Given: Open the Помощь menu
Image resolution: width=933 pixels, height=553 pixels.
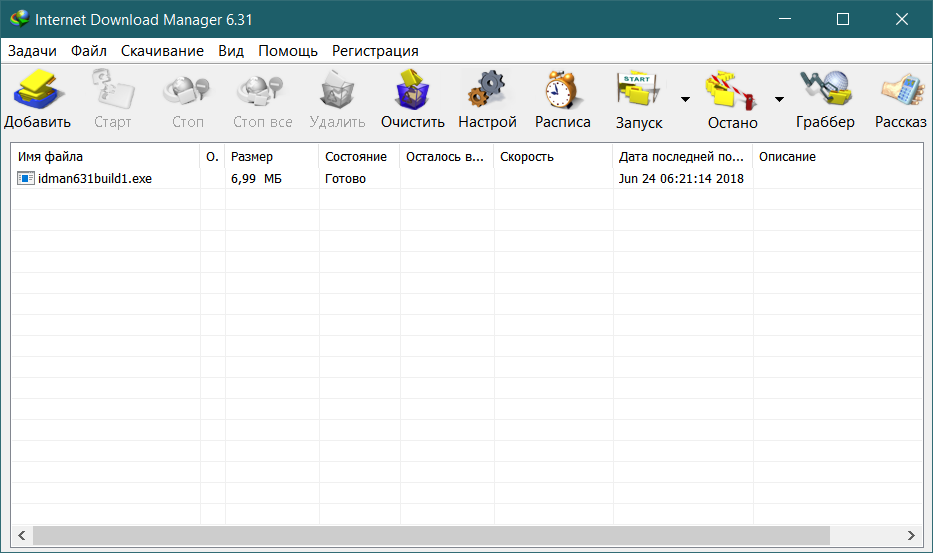Looking at the screenshot, I should coord(288,51).
